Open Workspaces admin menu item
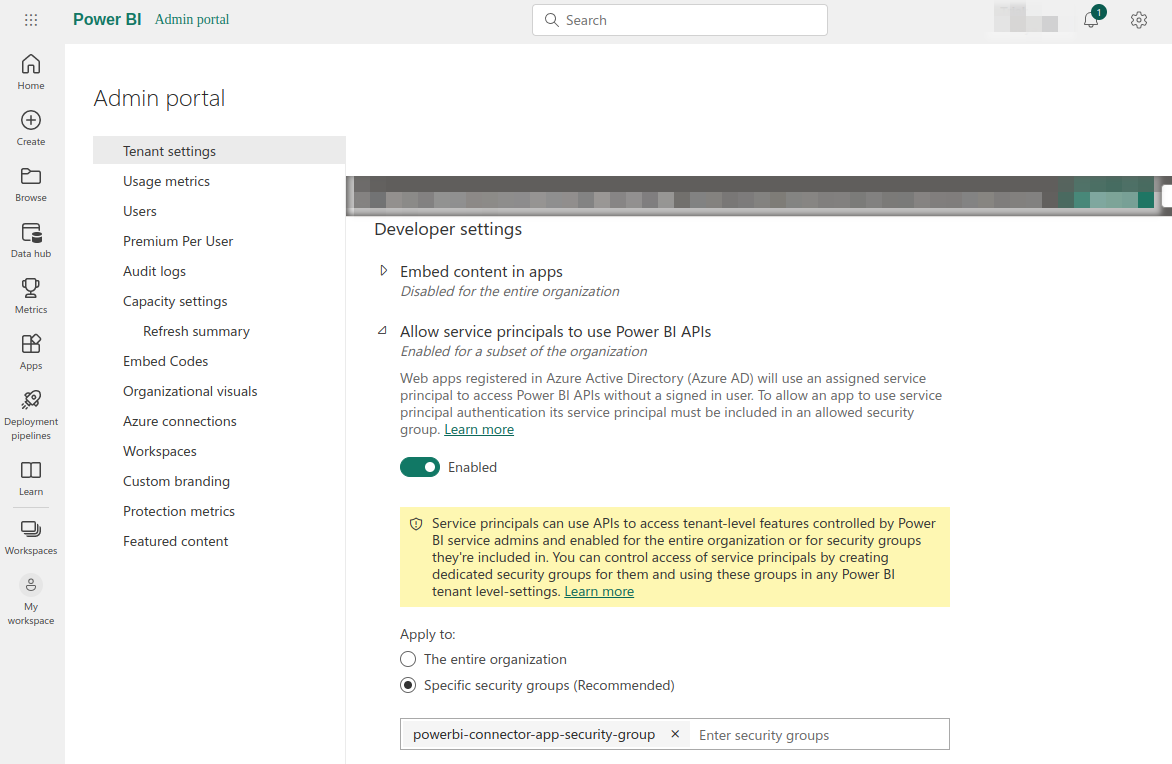 [160, 451]
